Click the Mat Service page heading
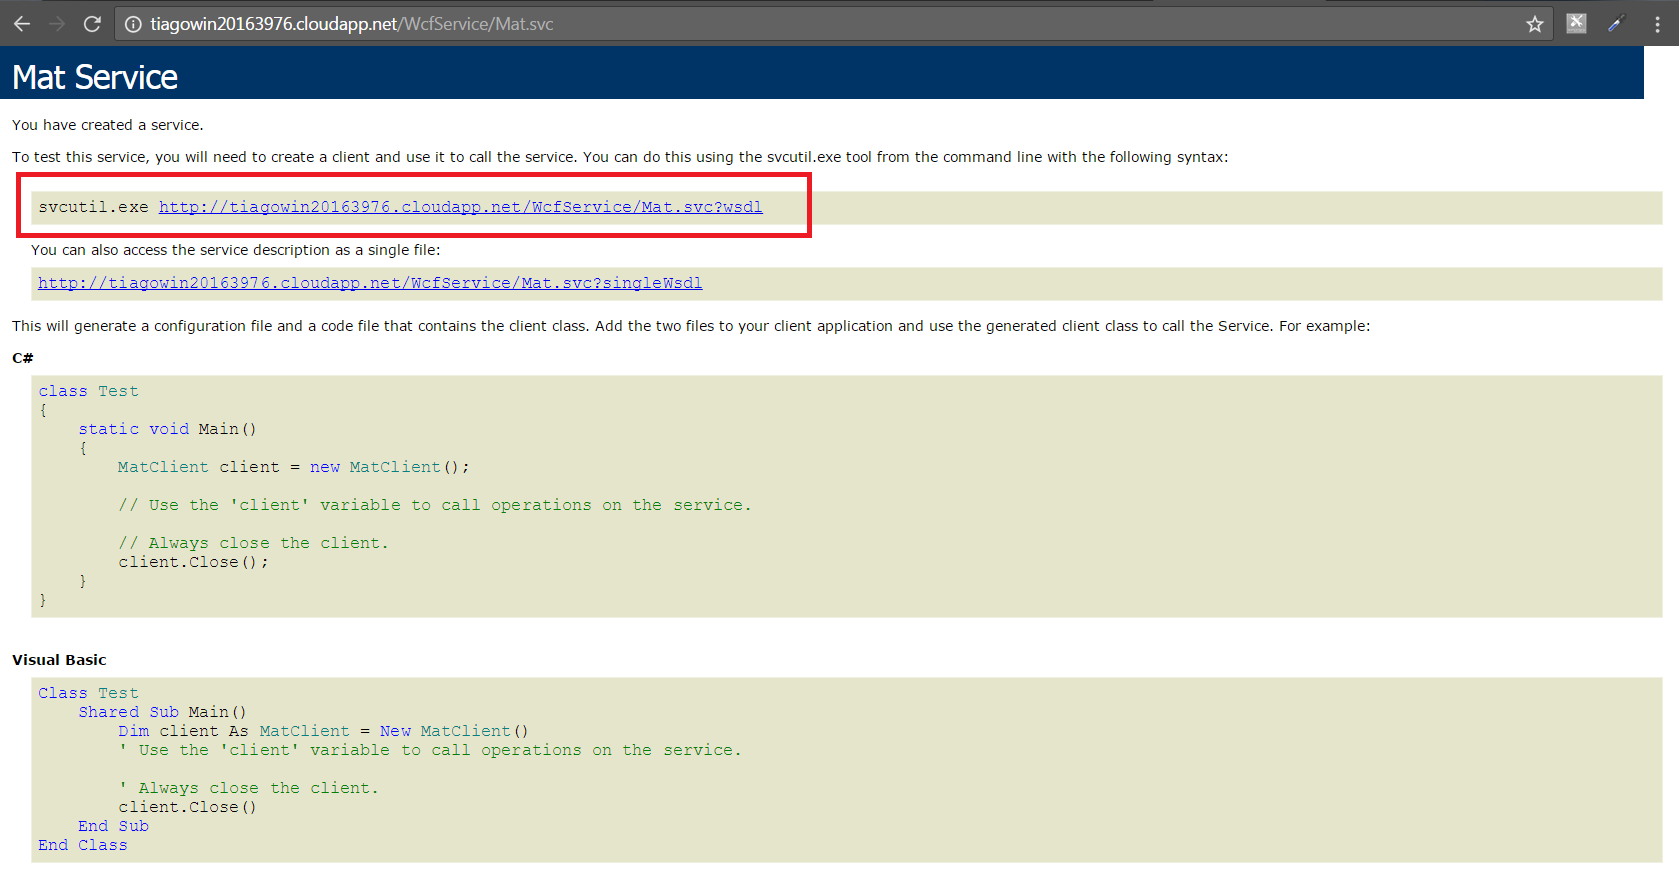The height and width of the screenshot is (872, 1679). (x=95, y=77)
